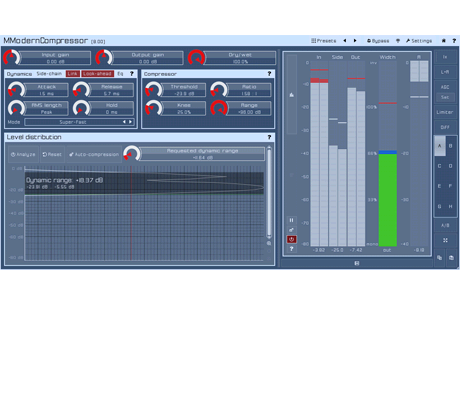
Task: Pause the meters with the pause icon
Action: 291,220
